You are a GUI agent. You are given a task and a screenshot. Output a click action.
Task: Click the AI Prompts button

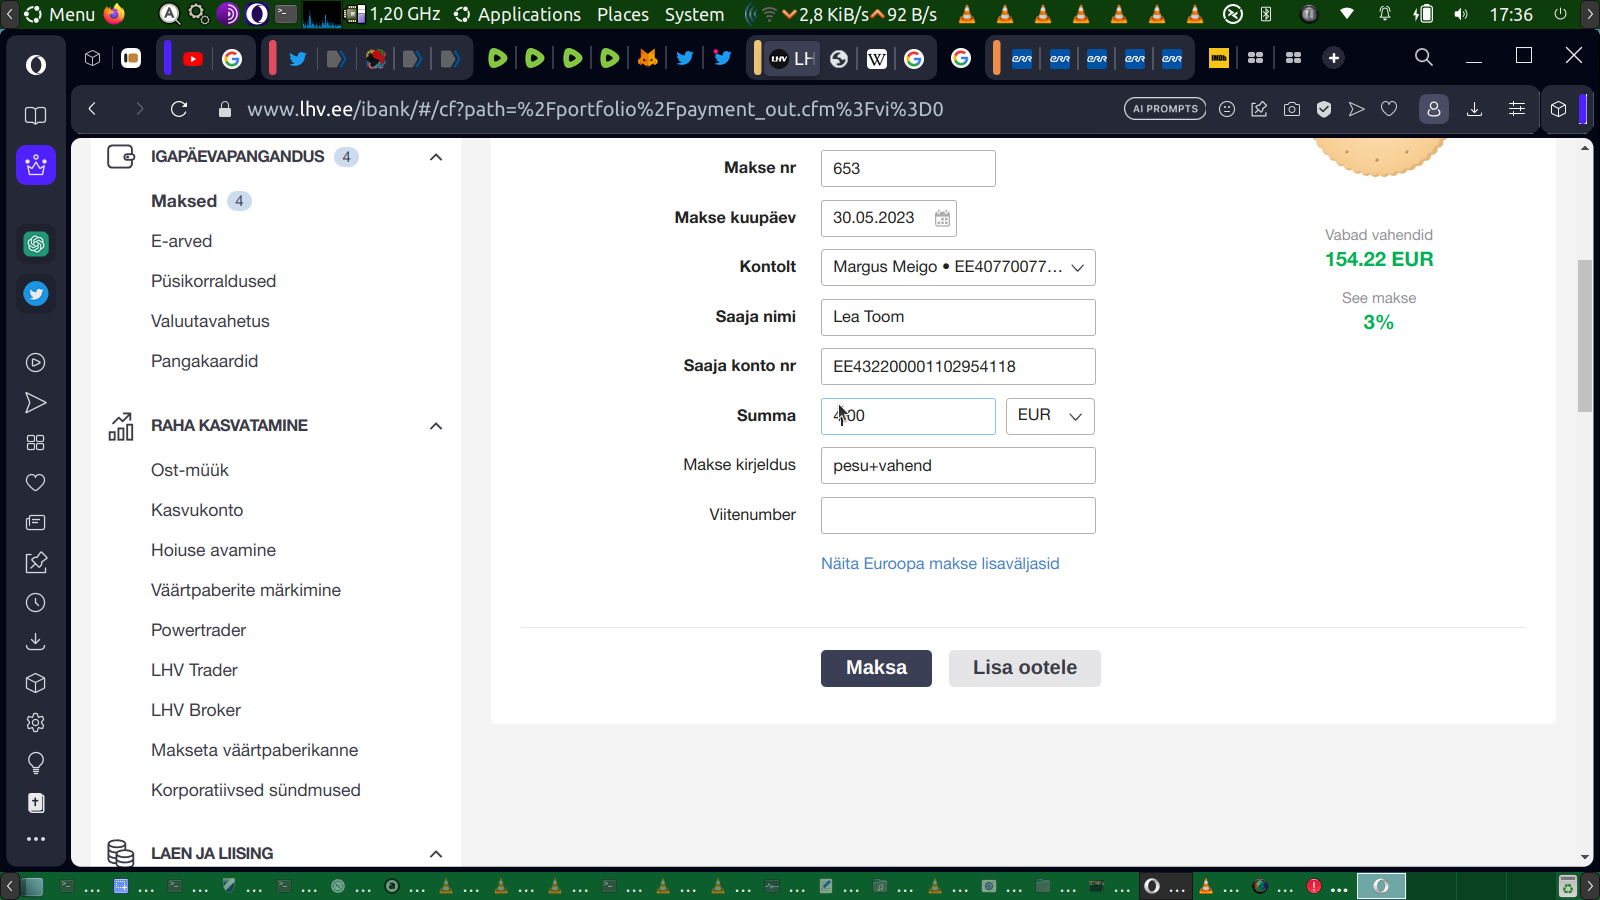click(1165, 109)
